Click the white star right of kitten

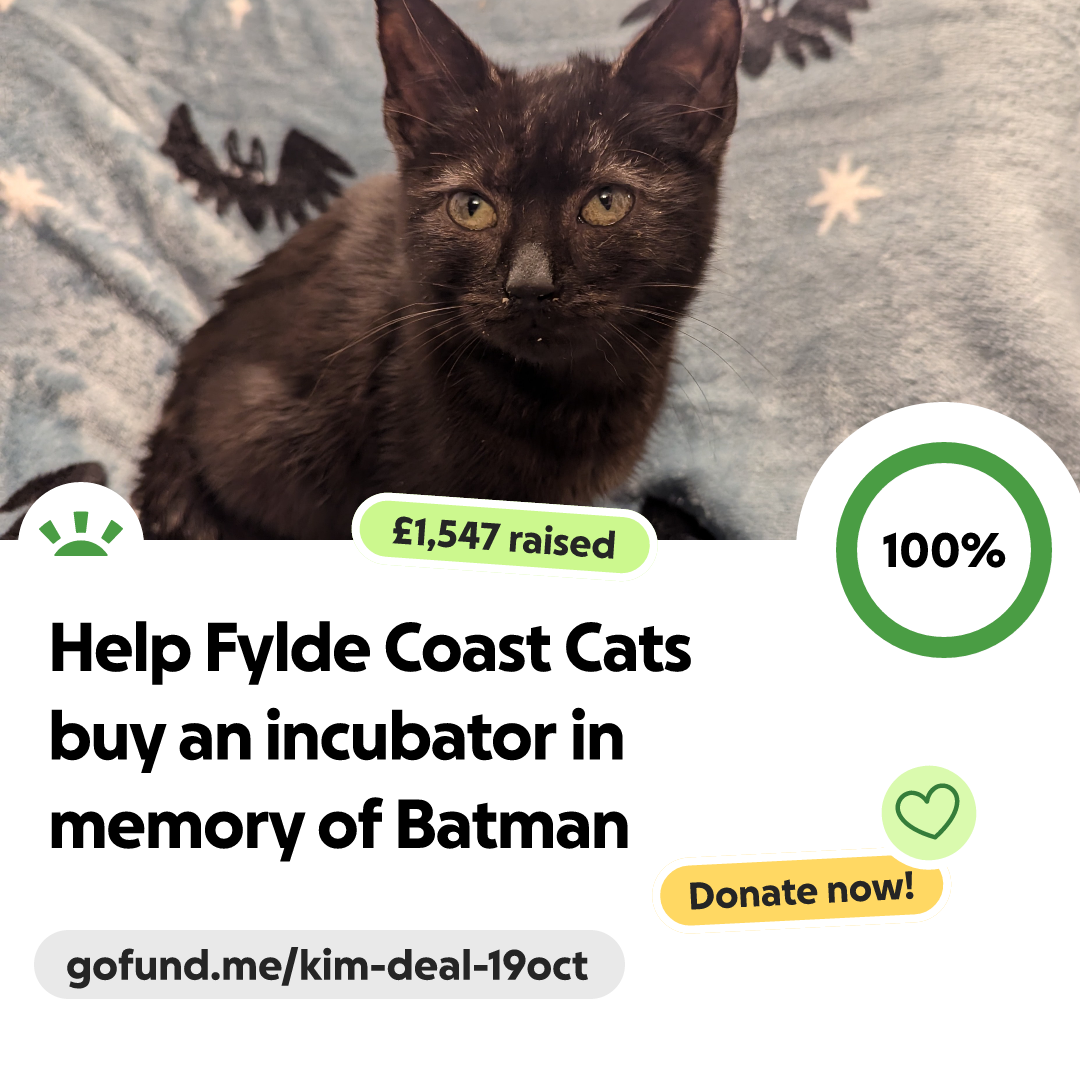pyautogui.click(x=844, y=194)
